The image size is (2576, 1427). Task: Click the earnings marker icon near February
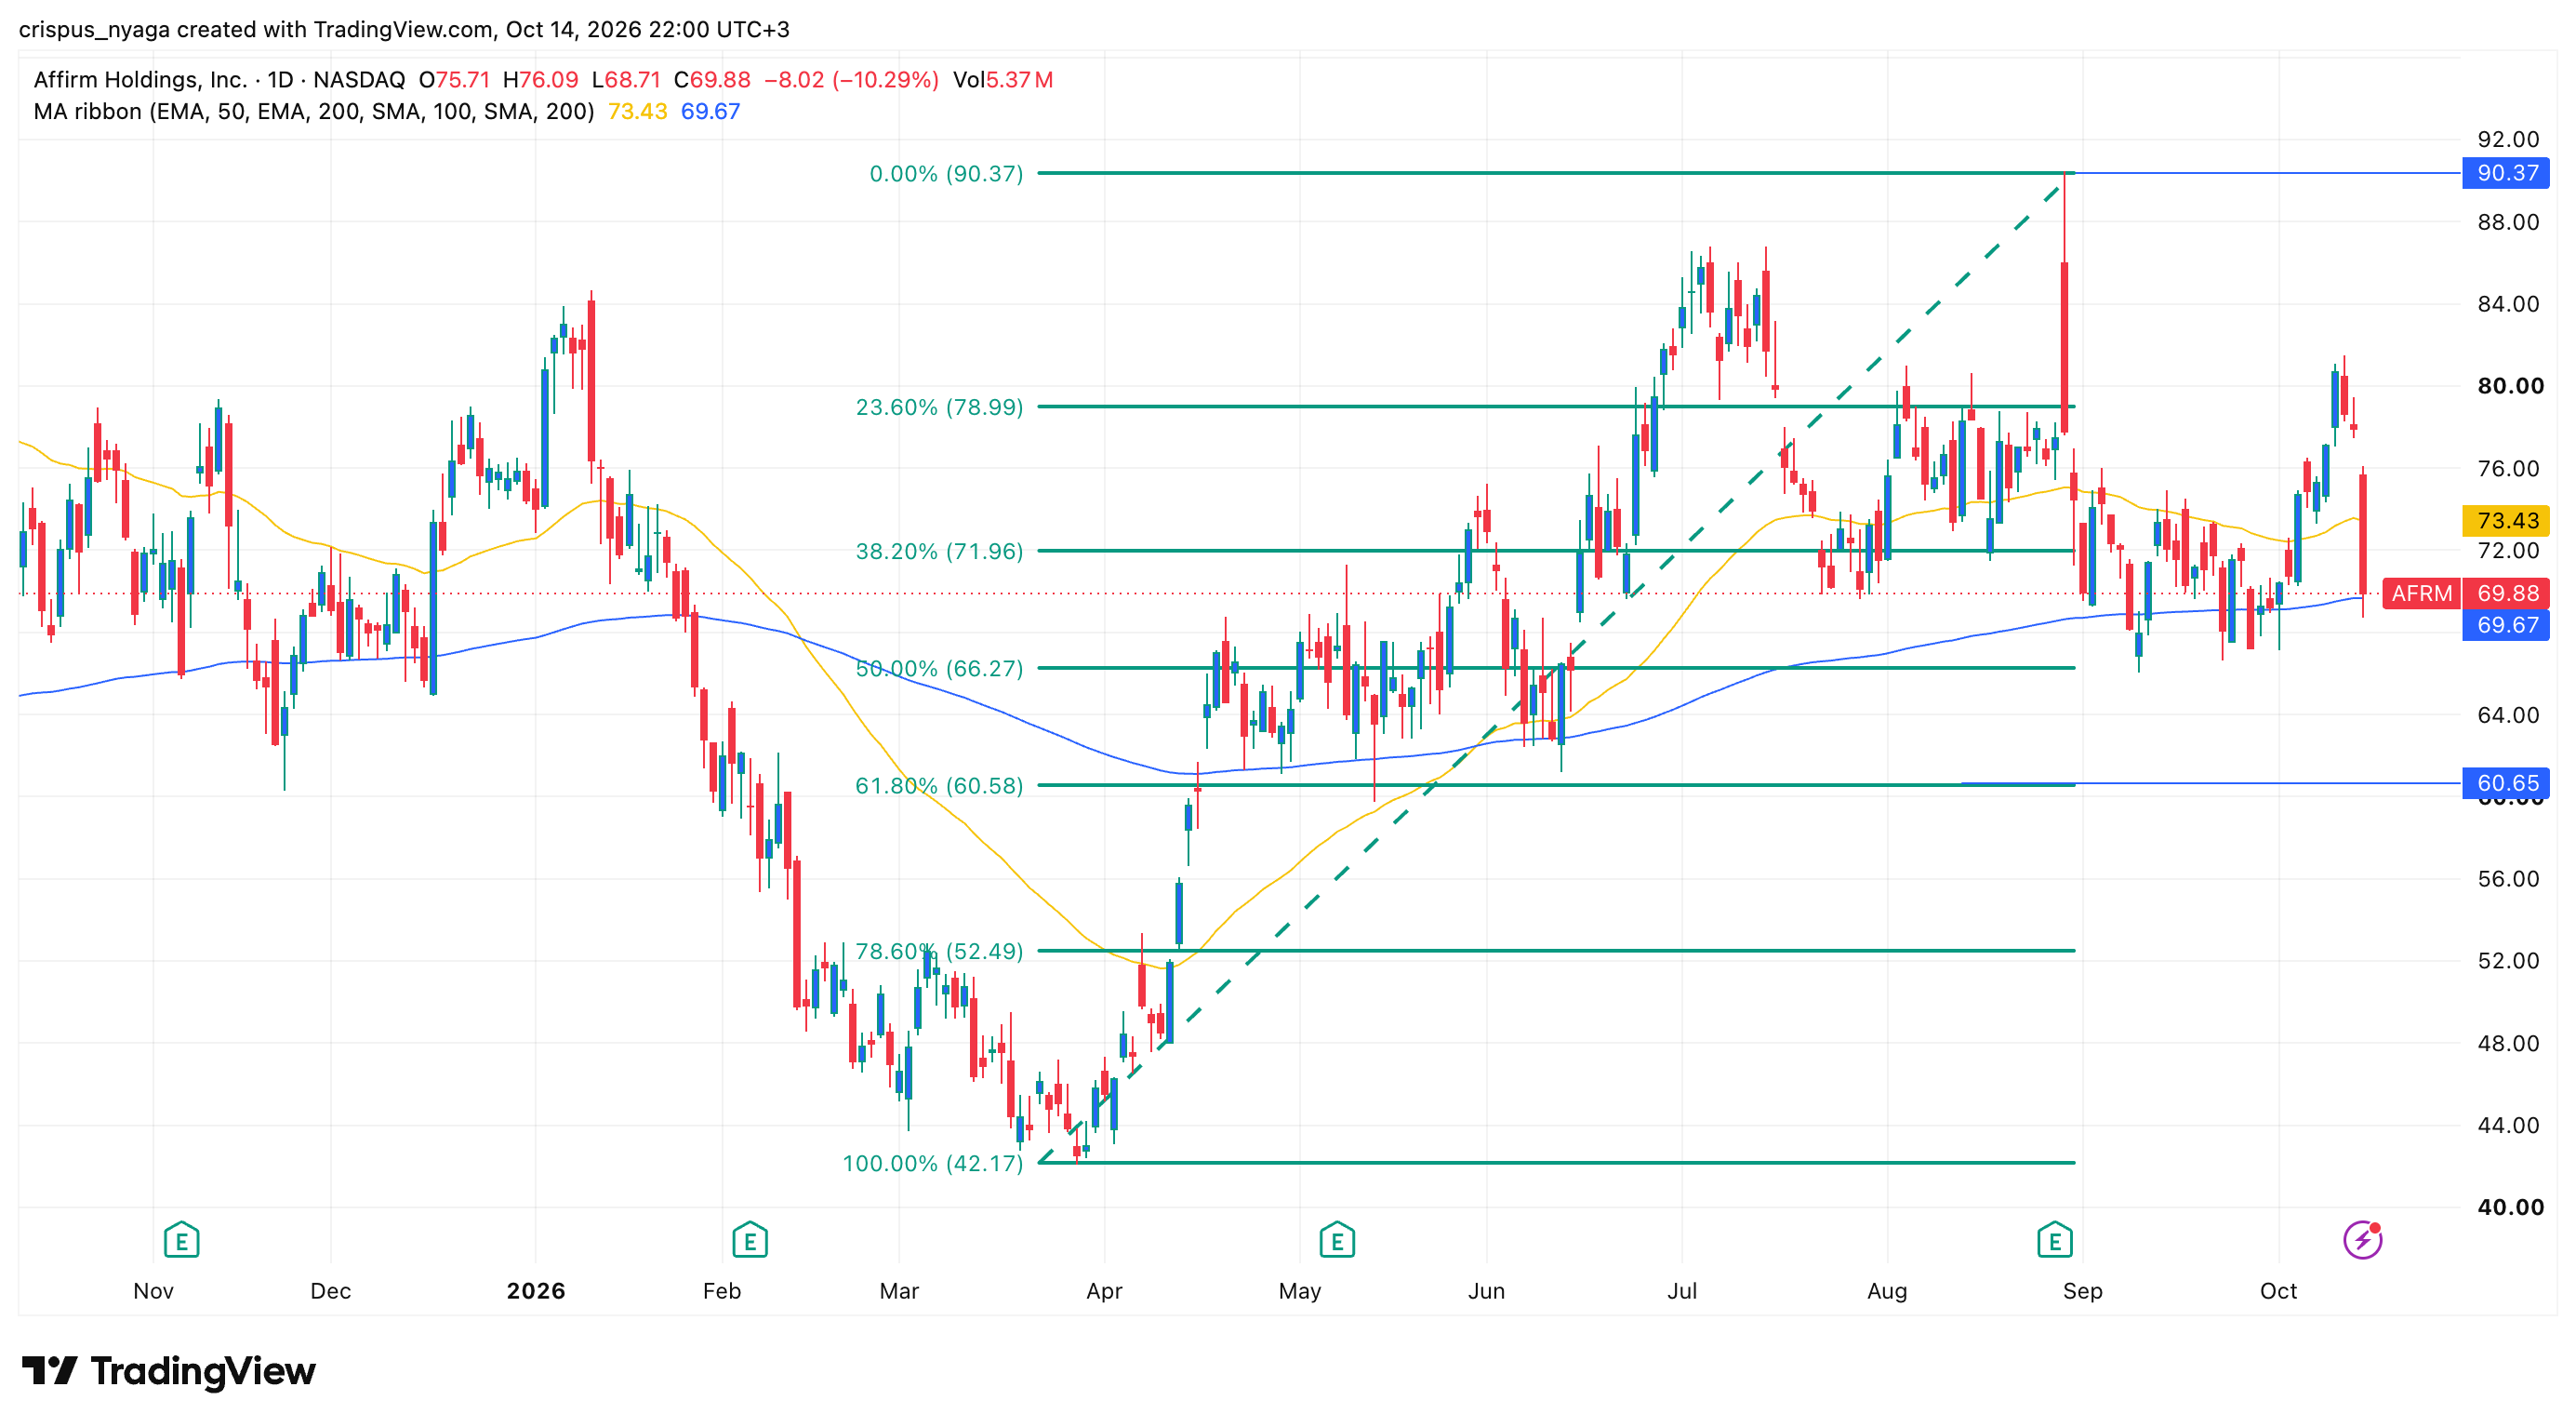click(x=749, y=1240)
